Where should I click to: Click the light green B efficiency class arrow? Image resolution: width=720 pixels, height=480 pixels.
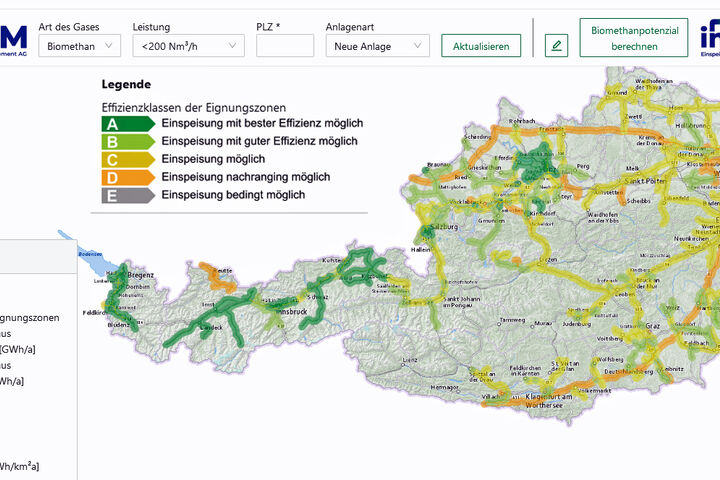click(128, 142)
